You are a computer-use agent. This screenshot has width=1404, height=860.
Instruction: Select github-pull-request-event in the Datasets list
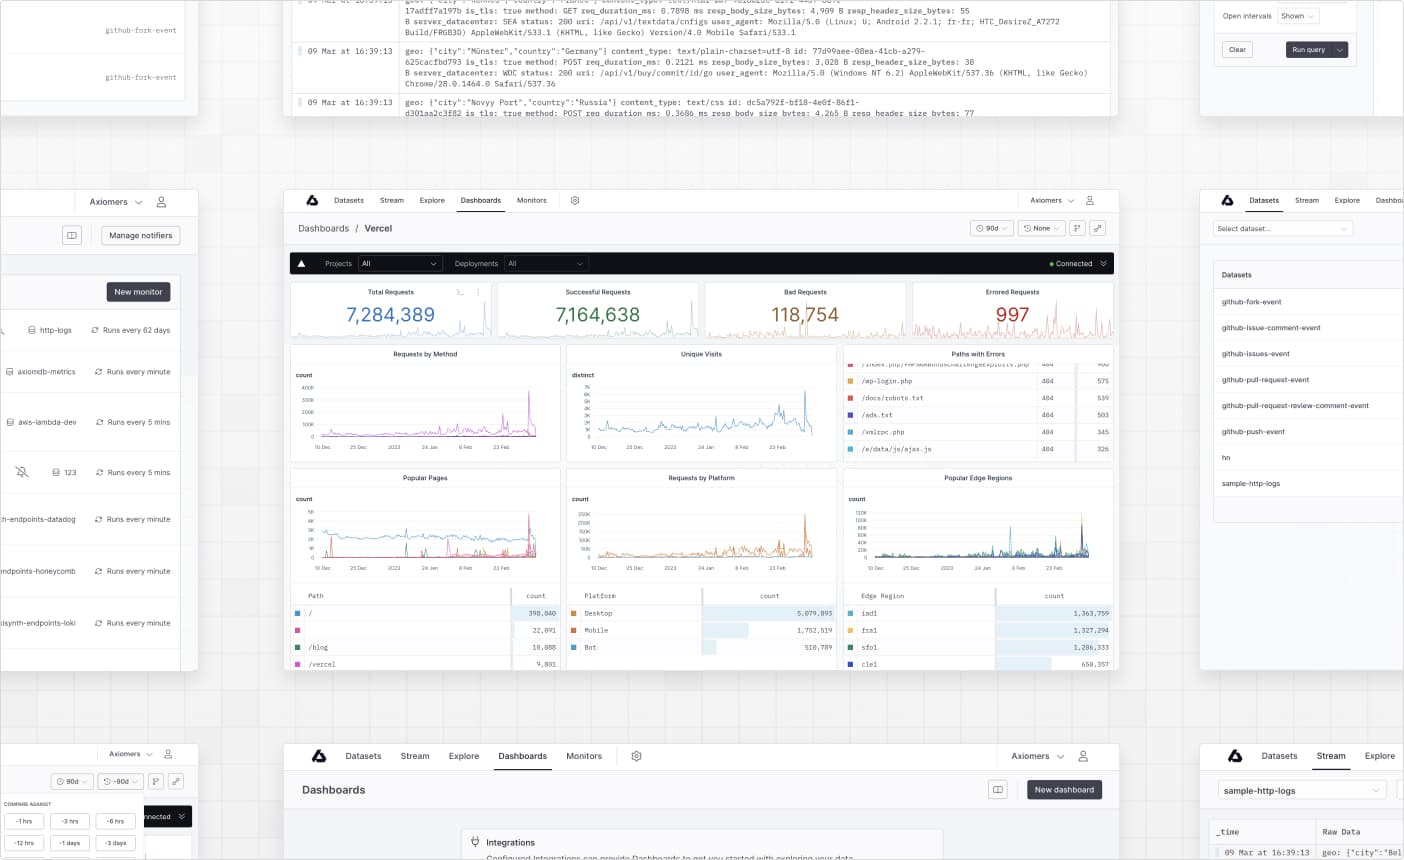pos(1265,380)
